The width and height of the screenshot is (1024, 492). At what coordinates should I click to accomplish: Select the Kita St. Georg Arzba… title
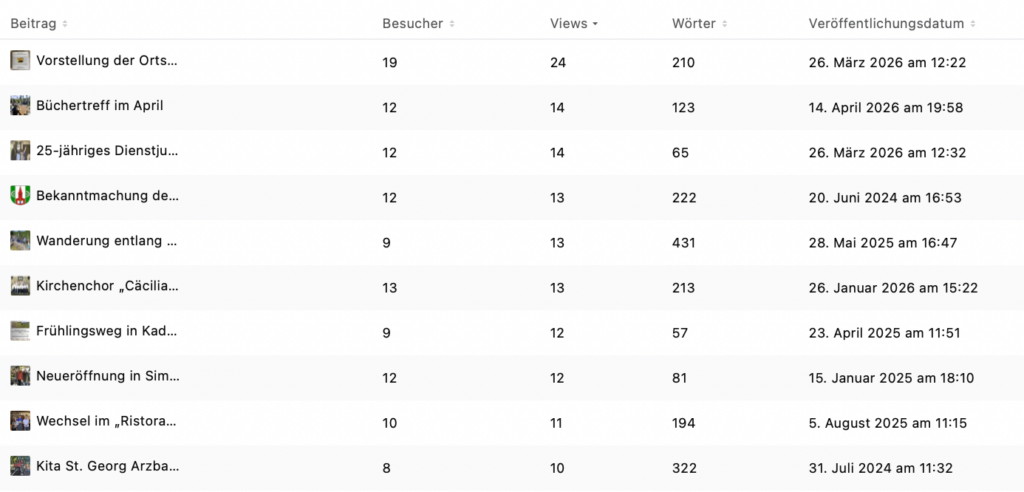pos(107,467)
